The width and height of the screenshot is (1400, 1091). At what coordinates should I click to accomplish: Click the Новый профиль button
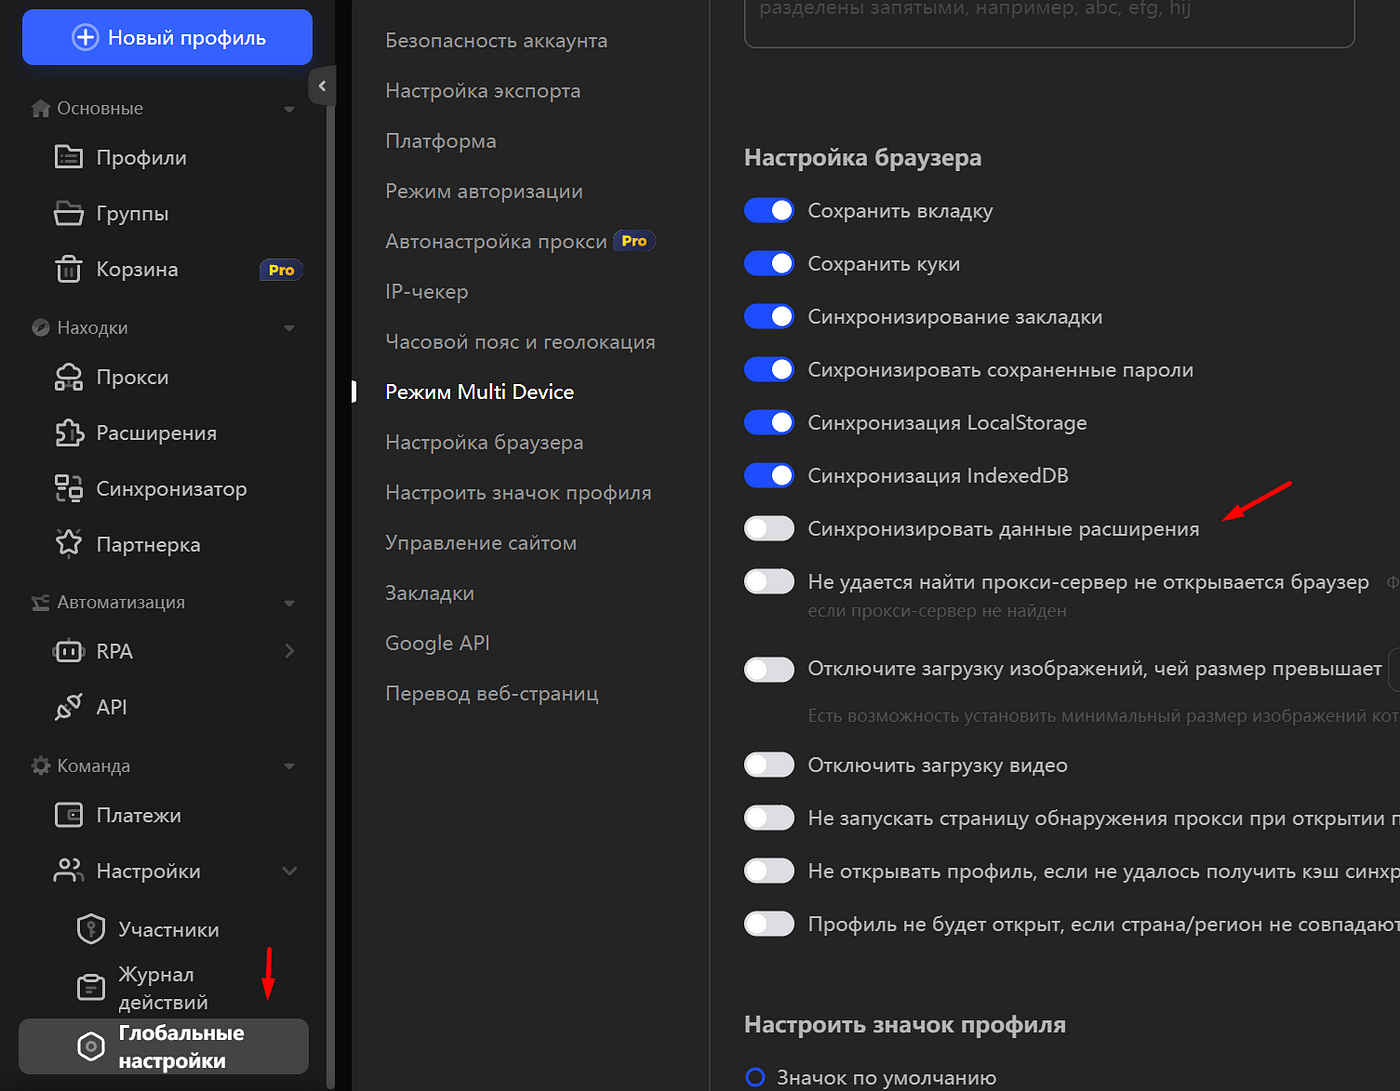(x=167, y=37)
